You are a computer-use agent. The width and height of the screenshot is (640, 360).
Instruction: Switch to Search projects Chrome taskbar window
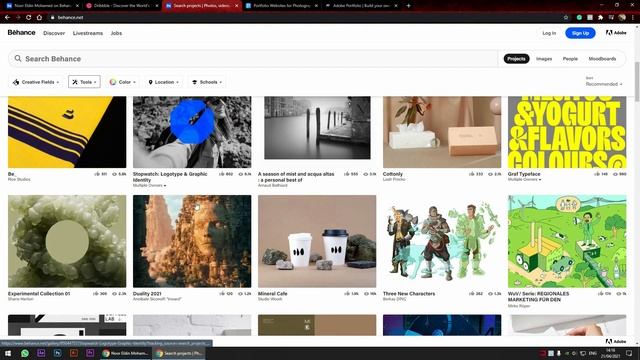[x=179, y=353]
